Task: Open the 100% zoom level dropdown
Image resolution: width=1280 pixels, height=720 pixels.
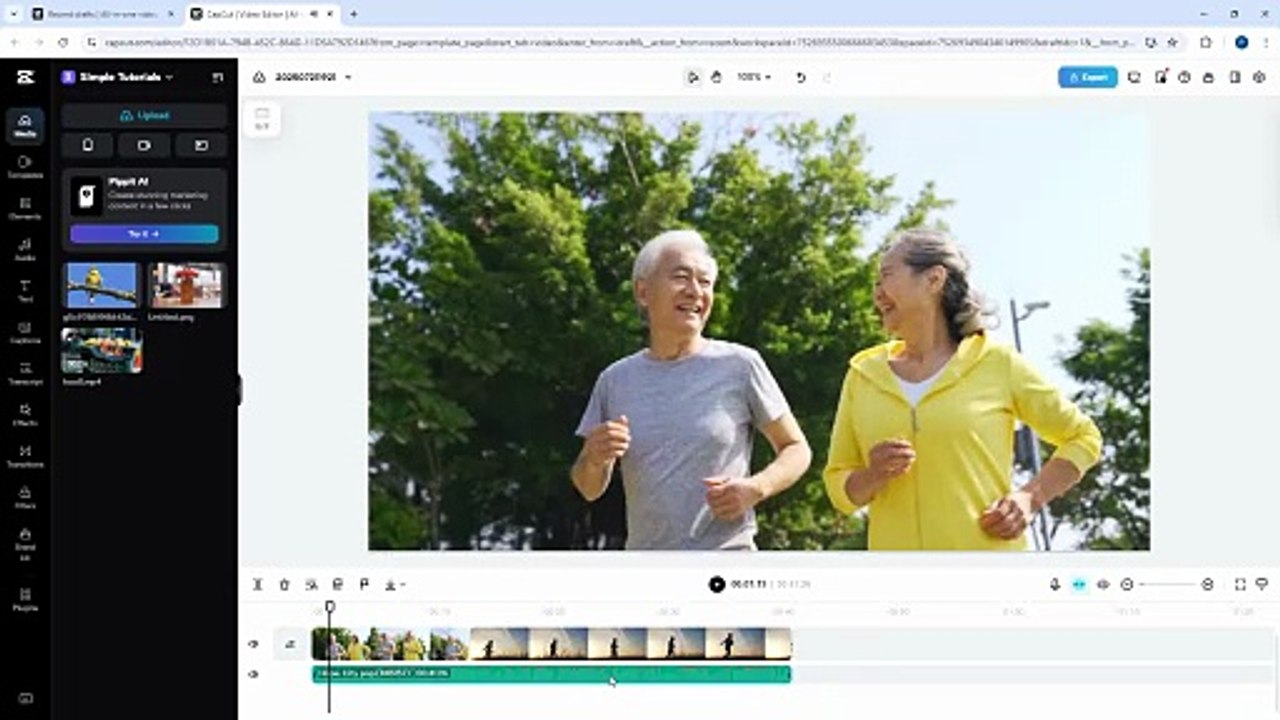Action: tap(754, 77)
